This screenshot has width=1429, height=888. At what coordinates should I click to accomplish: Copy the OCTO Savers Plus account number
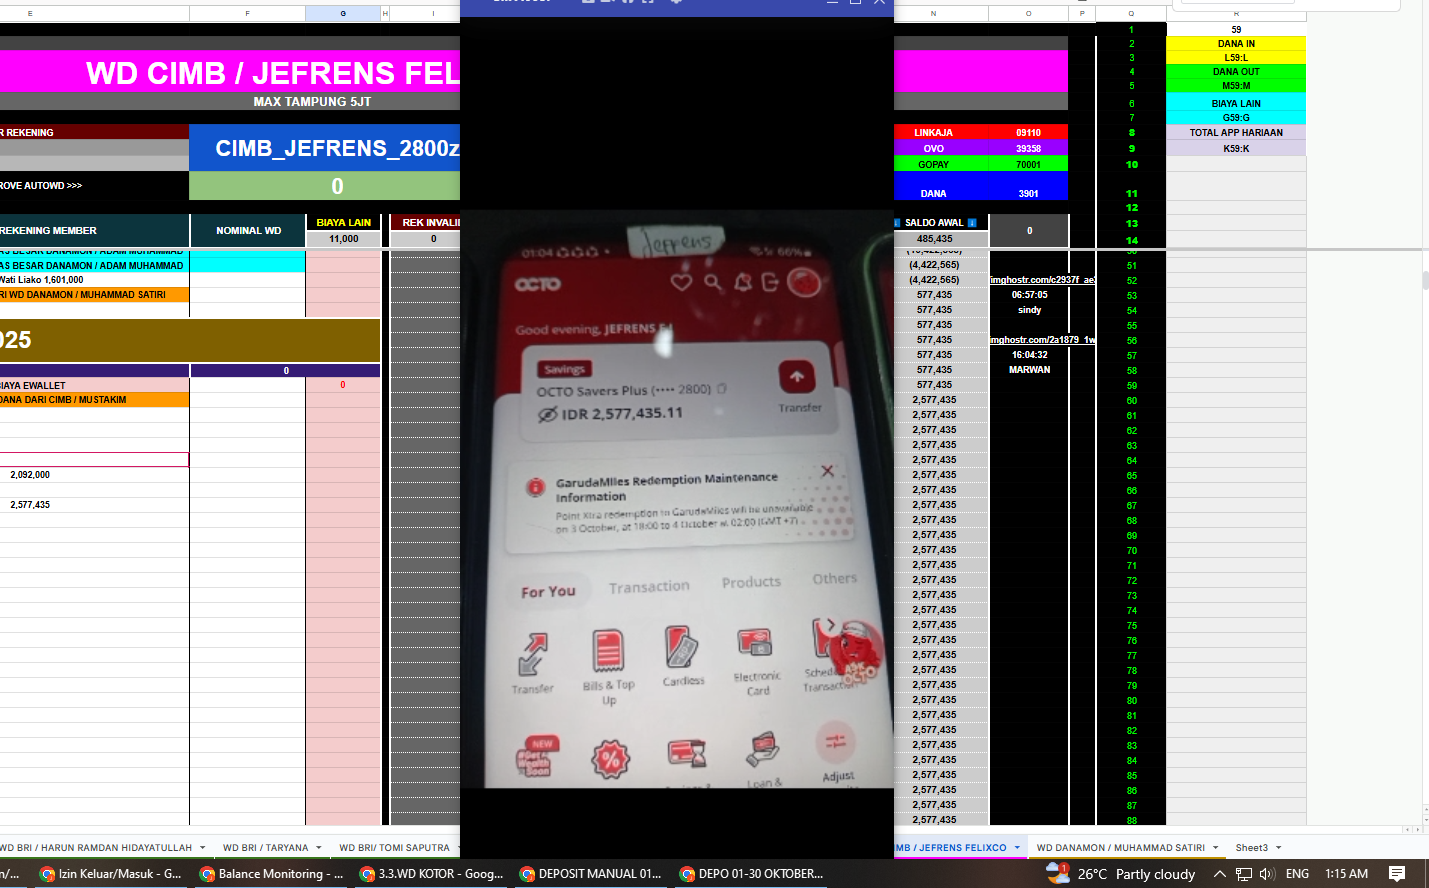(x=722, y=389)
